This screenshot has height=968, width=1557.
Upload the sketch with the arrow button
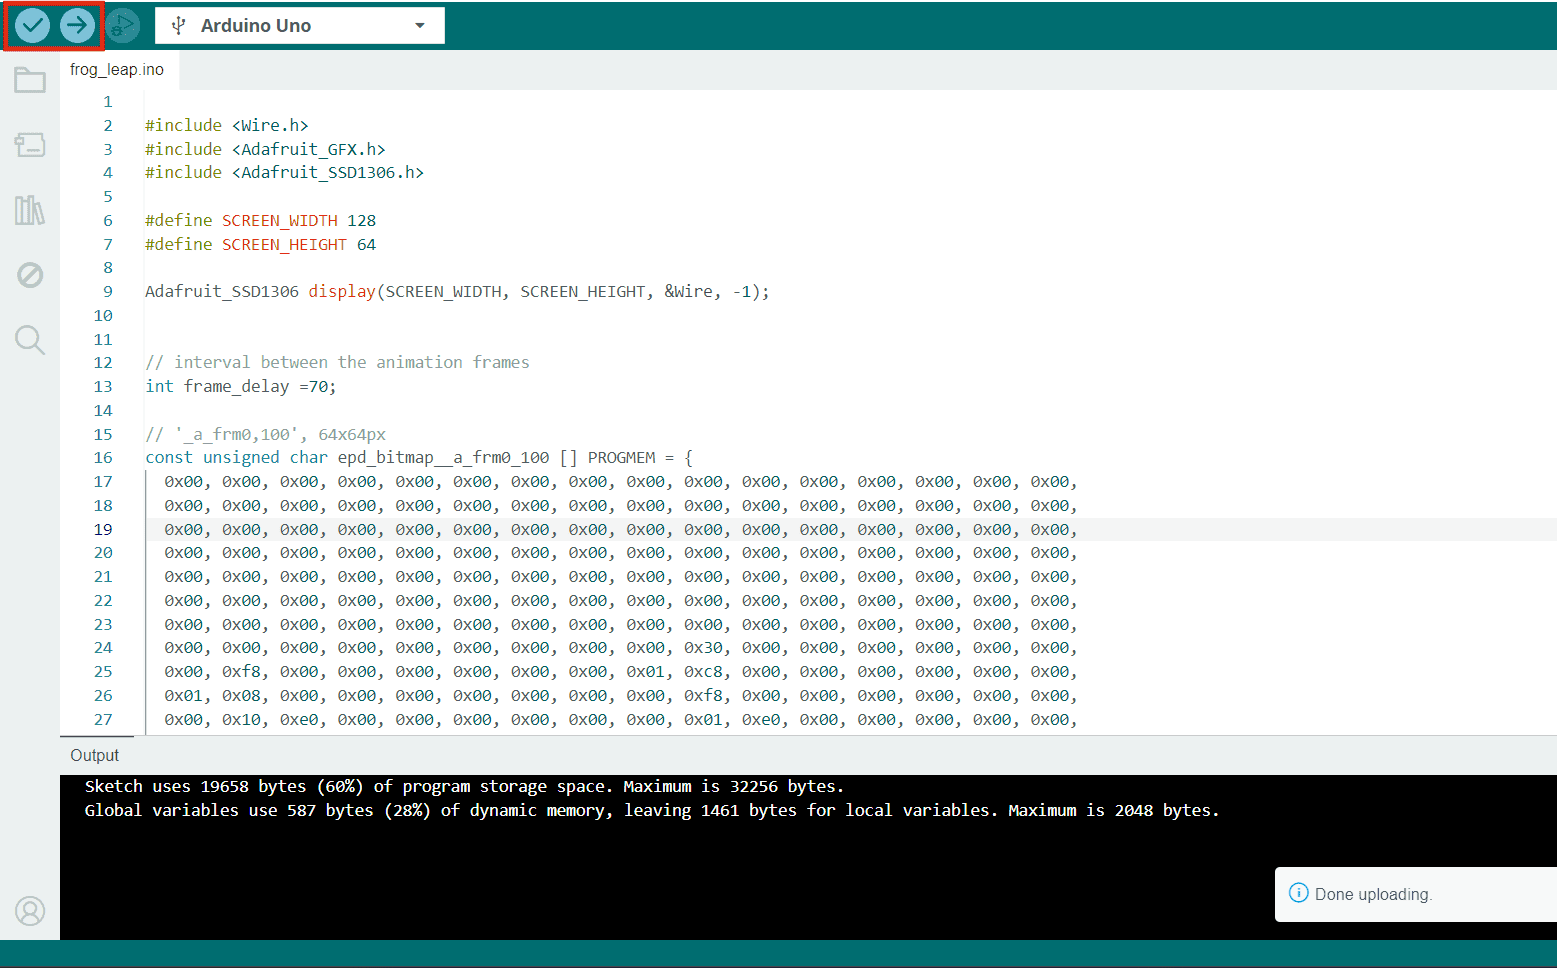[77, 26]
